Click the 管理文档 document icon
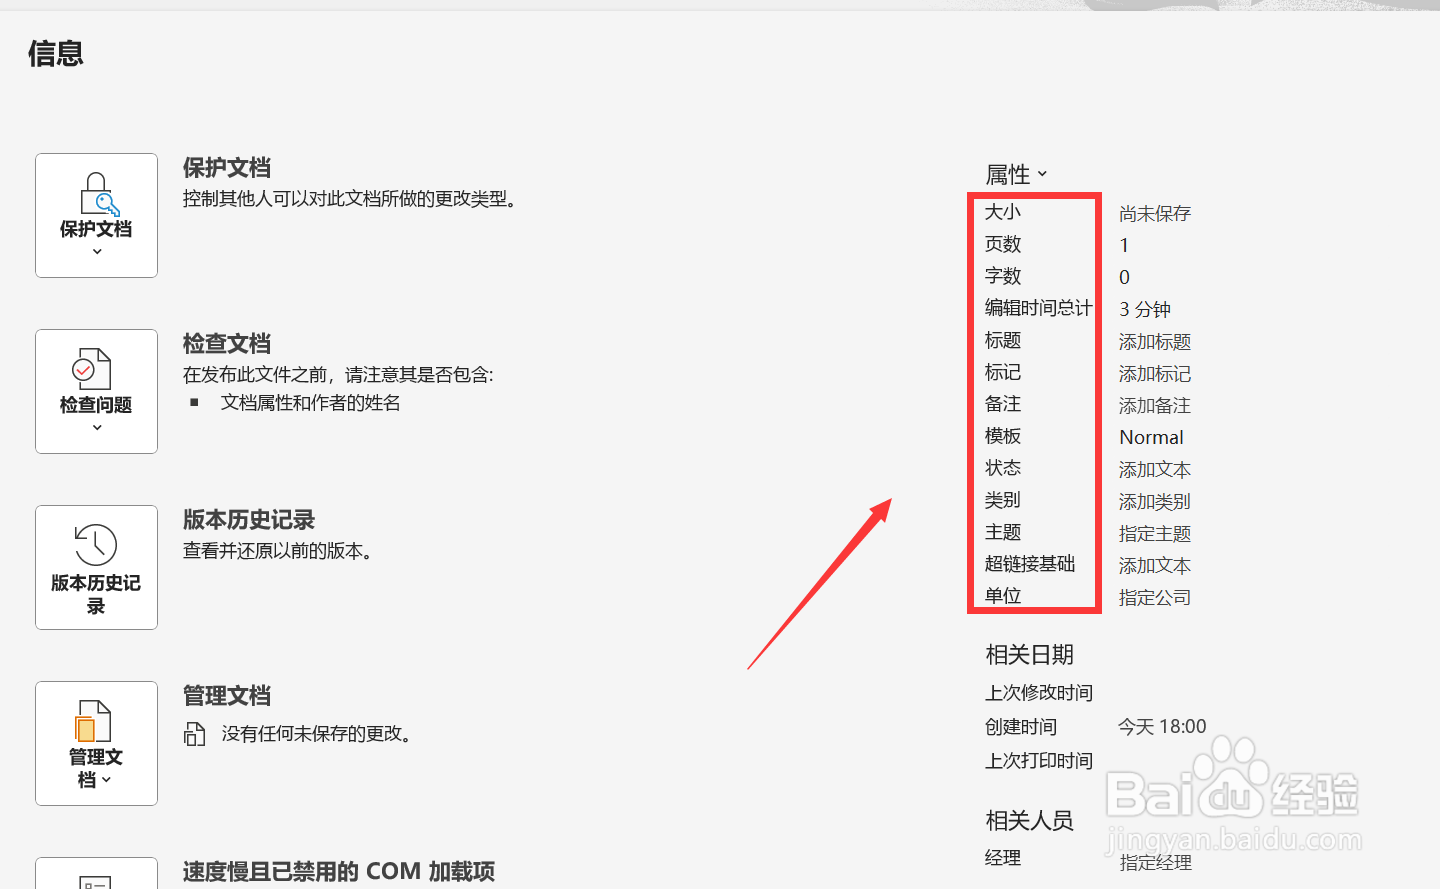 coord(96,719)
